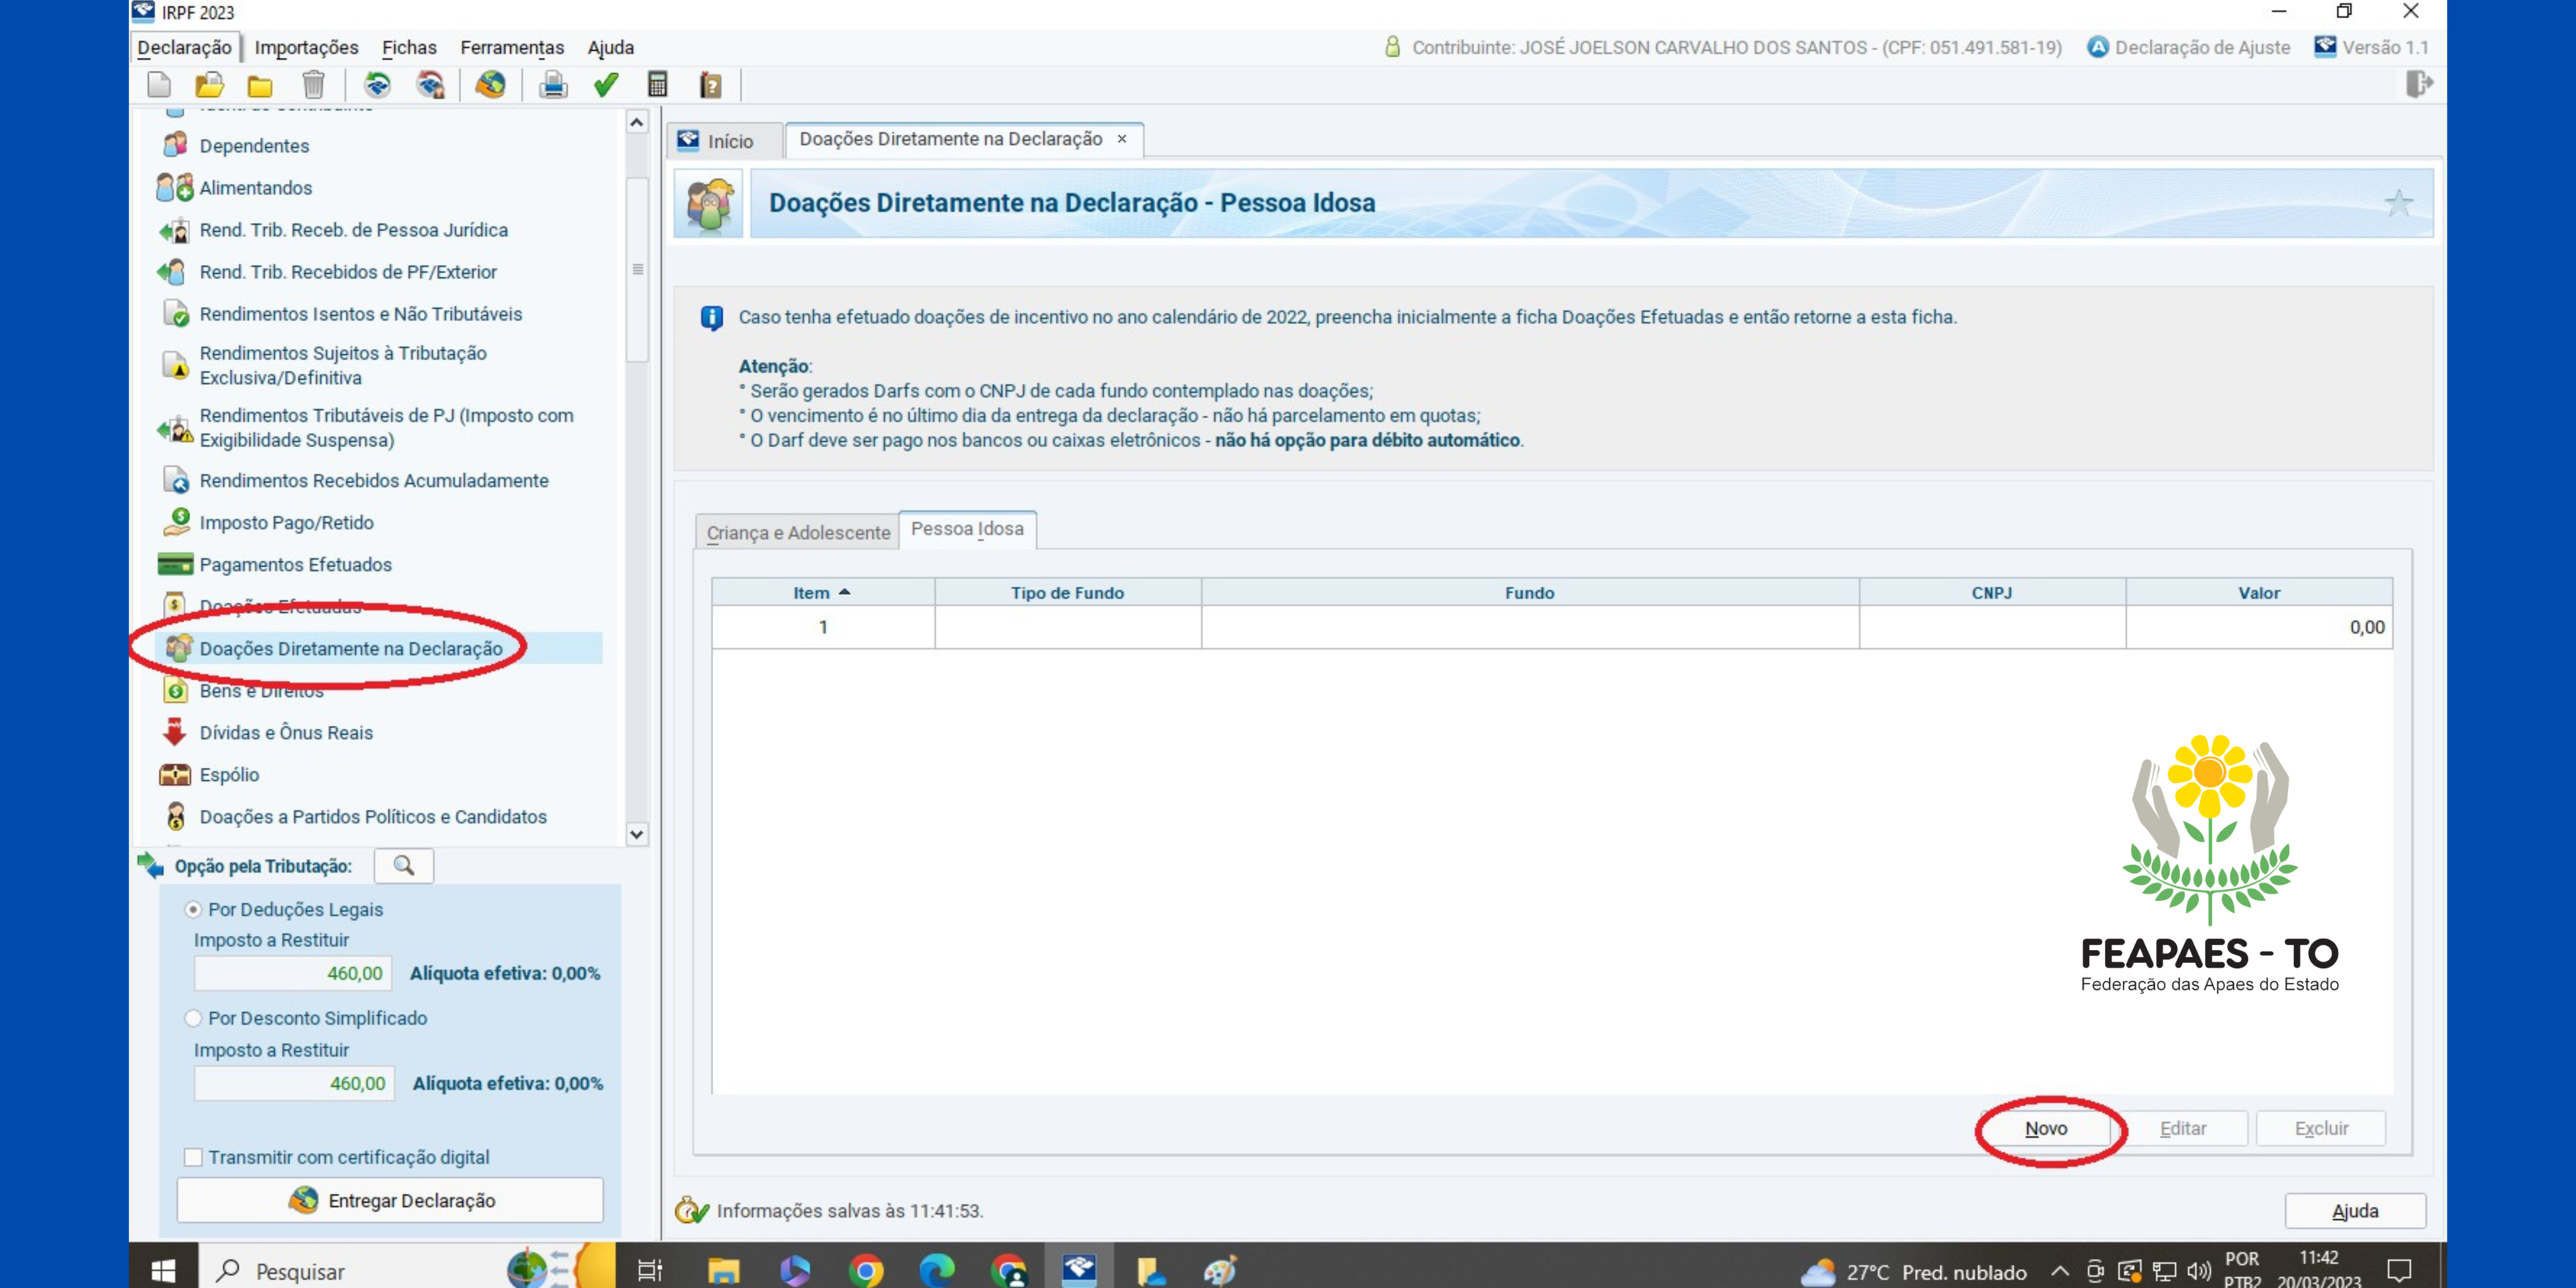Open Dívidas e Ônus Reais

point(286,733)
